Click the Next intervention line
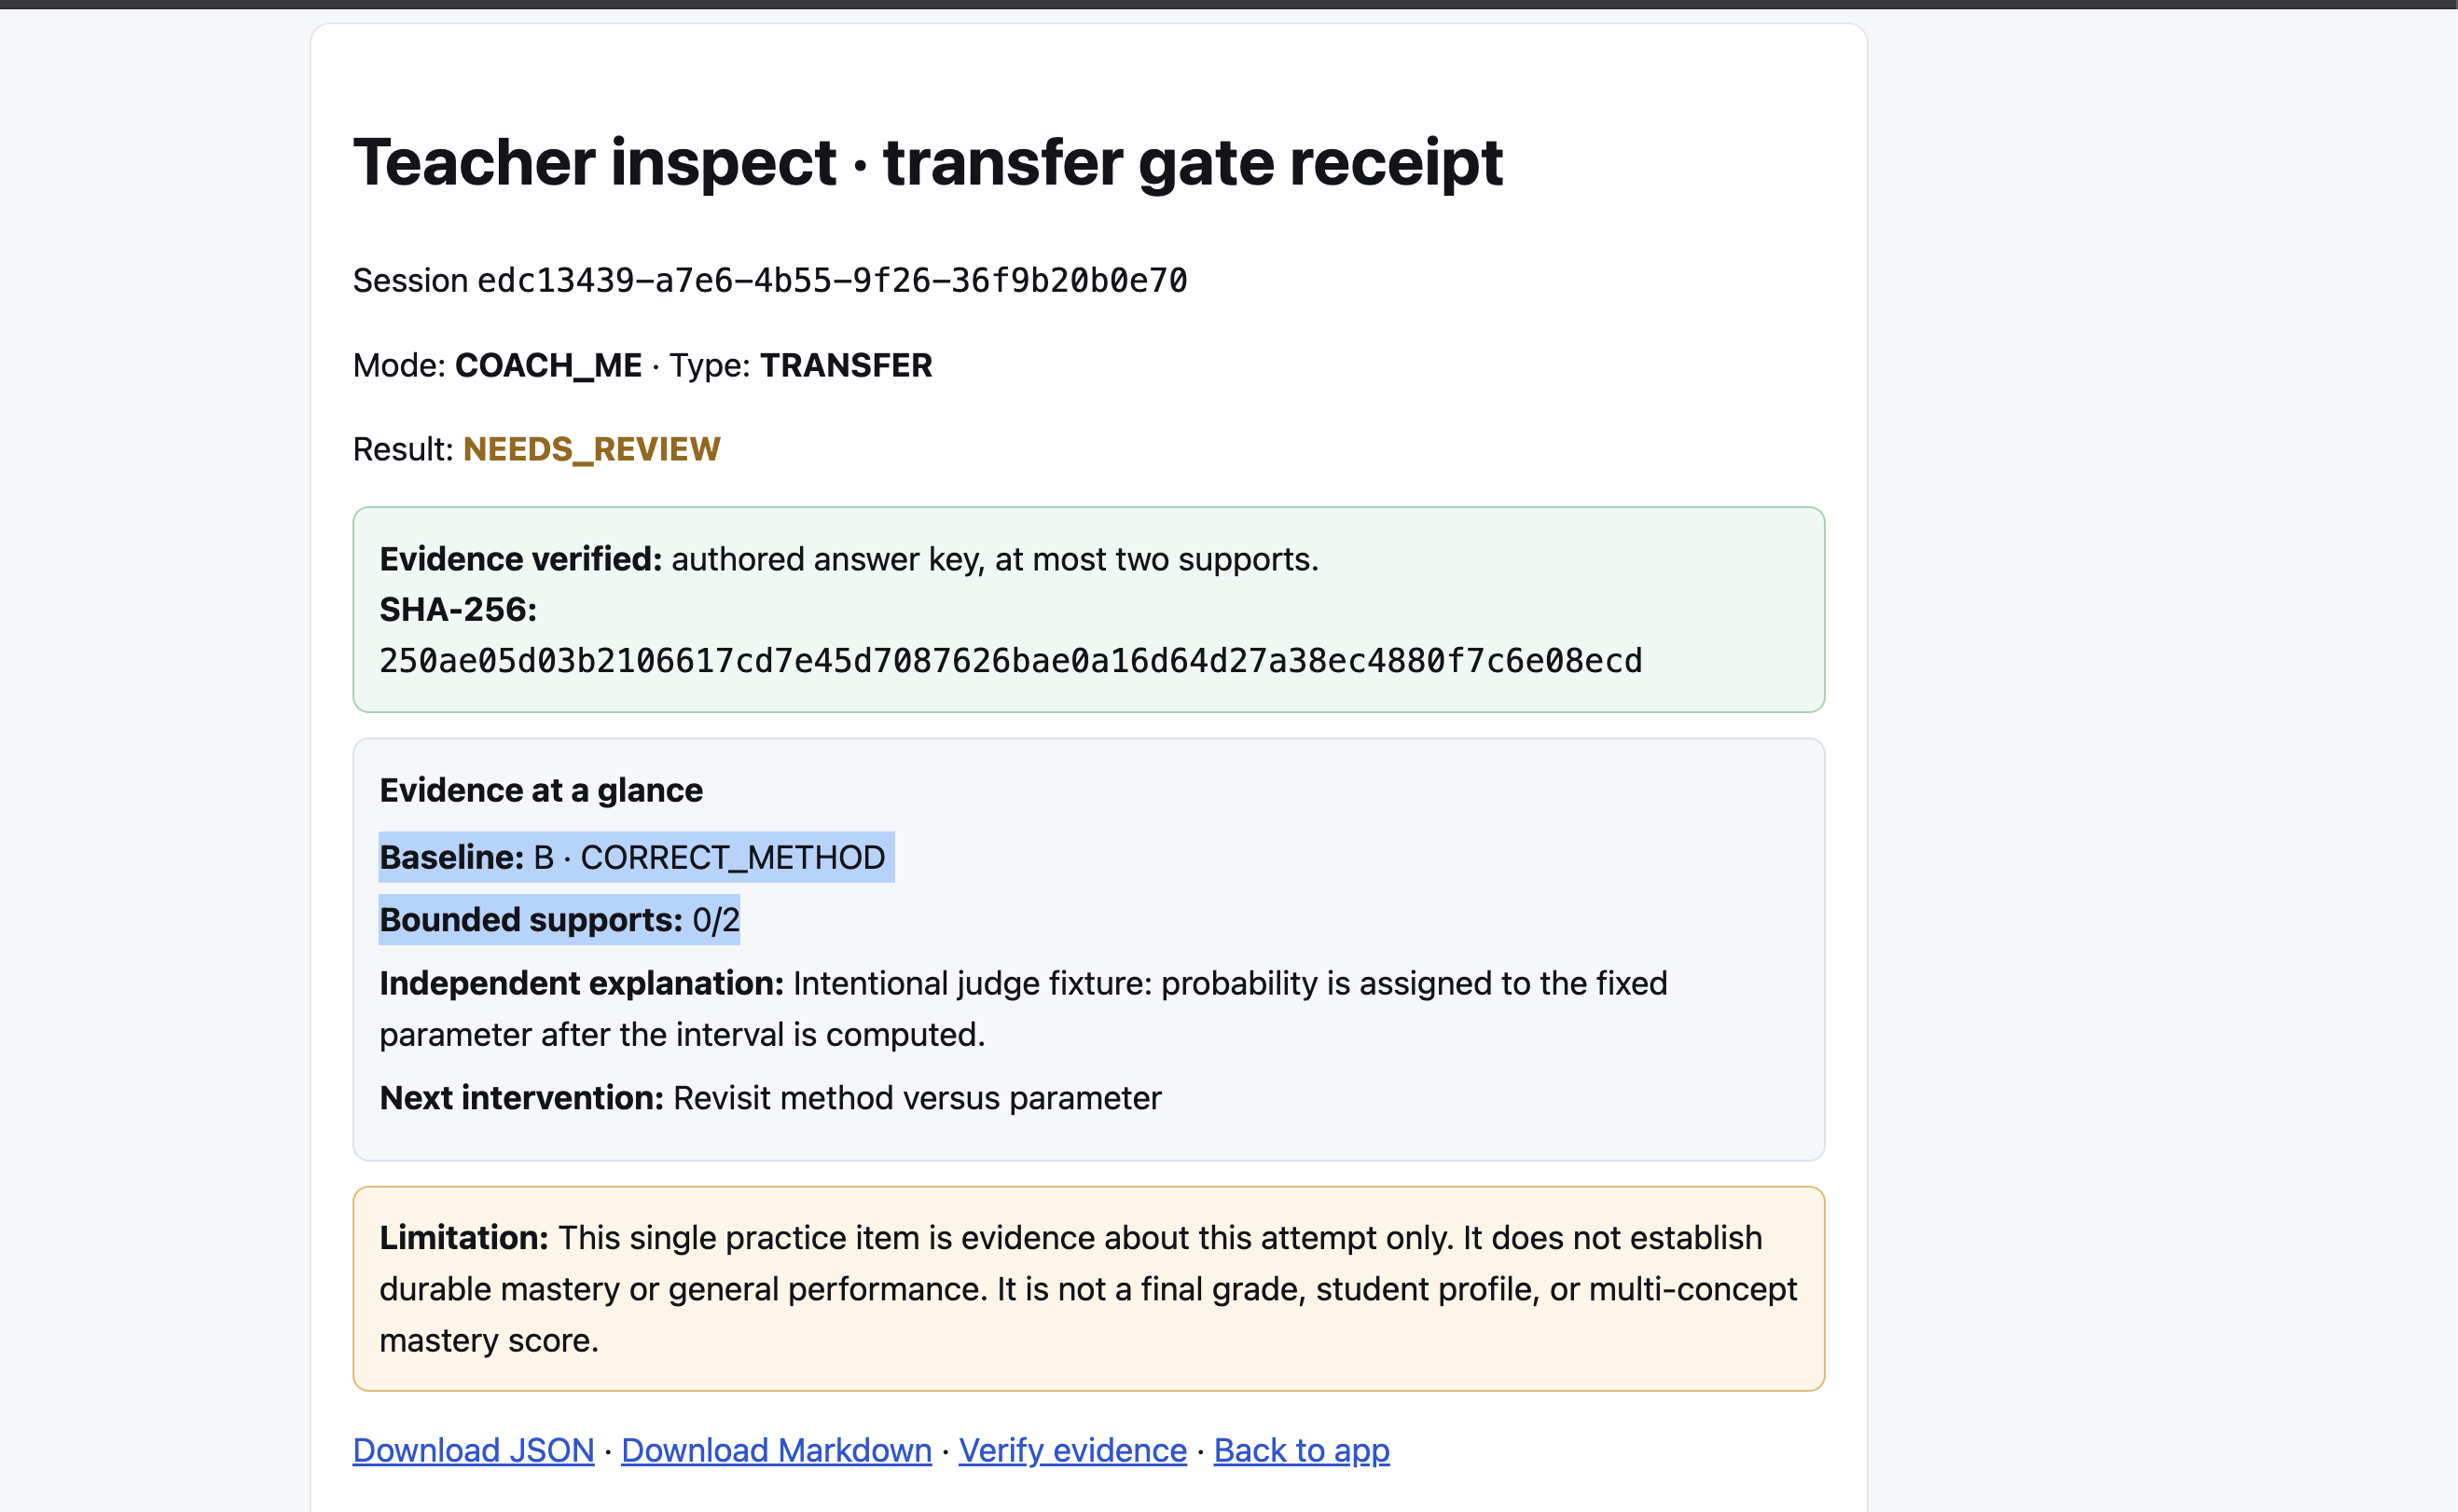 [770, 1097]
